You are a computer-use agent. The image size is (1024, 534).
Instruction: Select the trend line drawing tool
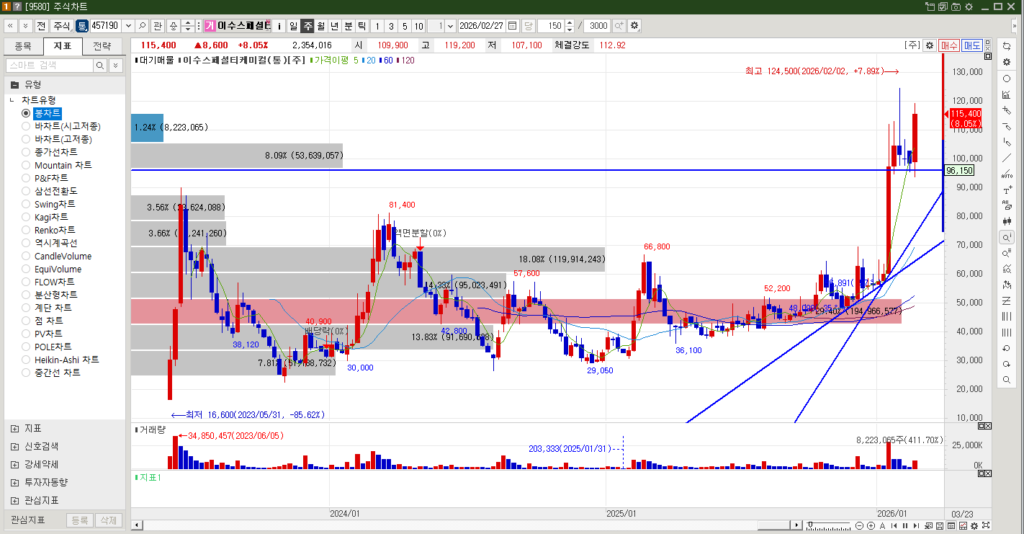click(1006, 158)
